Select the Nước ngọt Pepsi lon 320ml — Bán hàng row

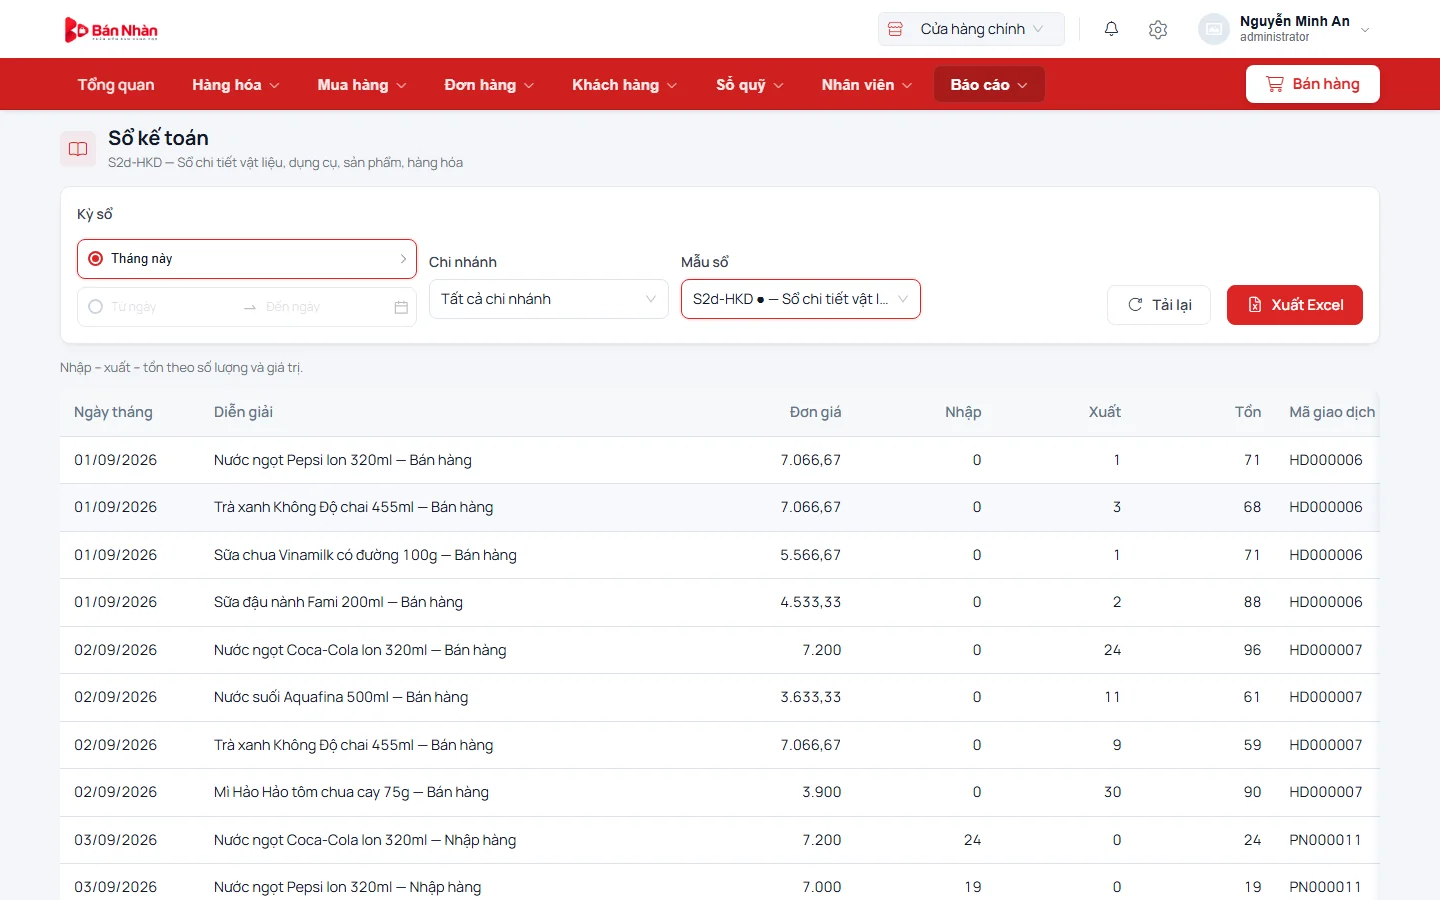point(719,460)
